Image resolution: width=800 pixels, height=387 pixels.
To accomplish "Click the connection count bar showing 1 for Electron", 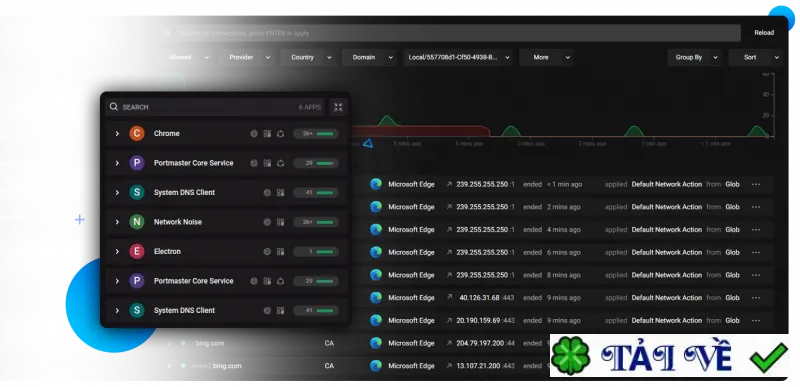I will tap(316, 251).
